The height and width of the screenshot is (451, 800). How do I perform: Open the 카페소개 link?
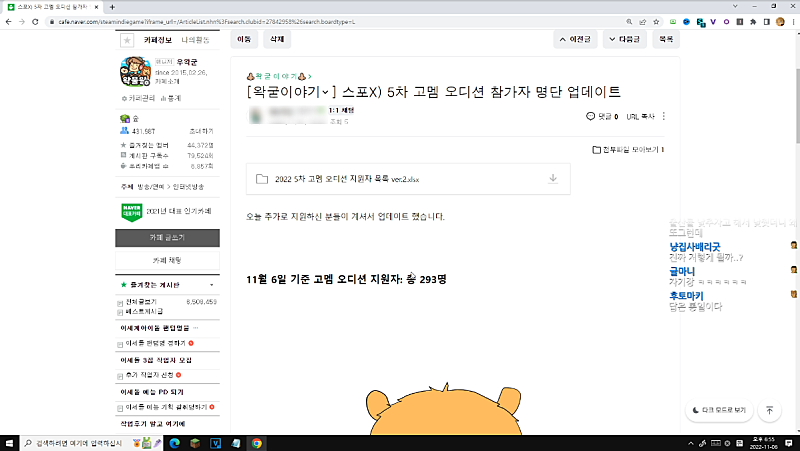[167, 81]
